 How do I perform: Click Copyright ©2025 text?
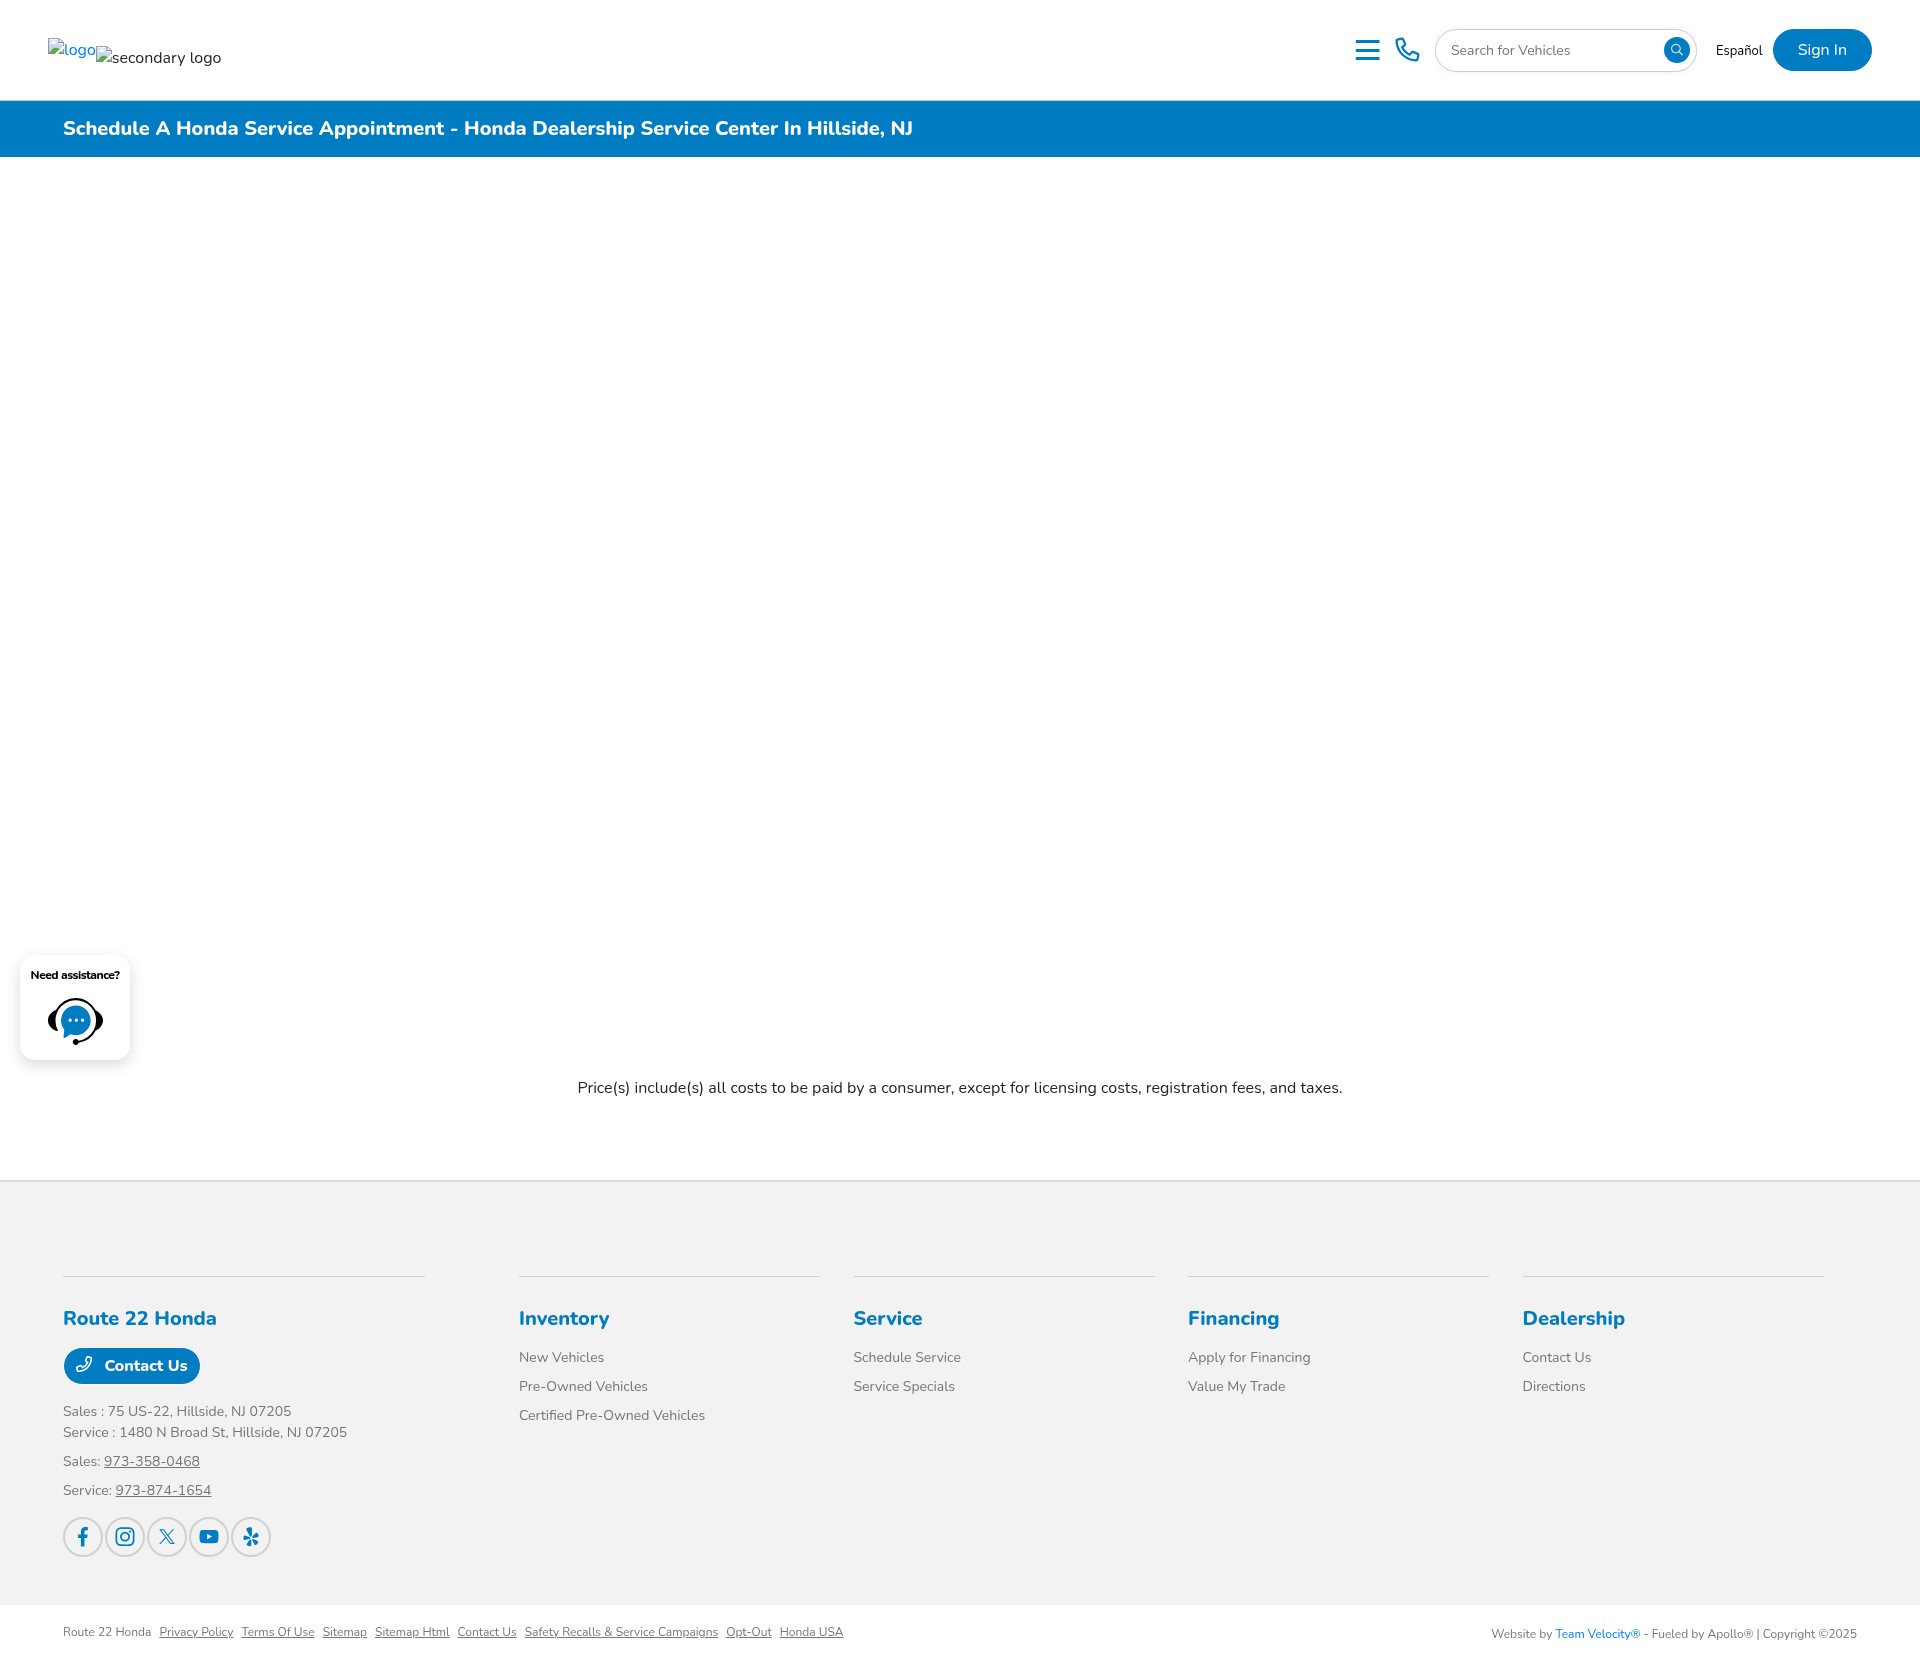point(1809,1634)
